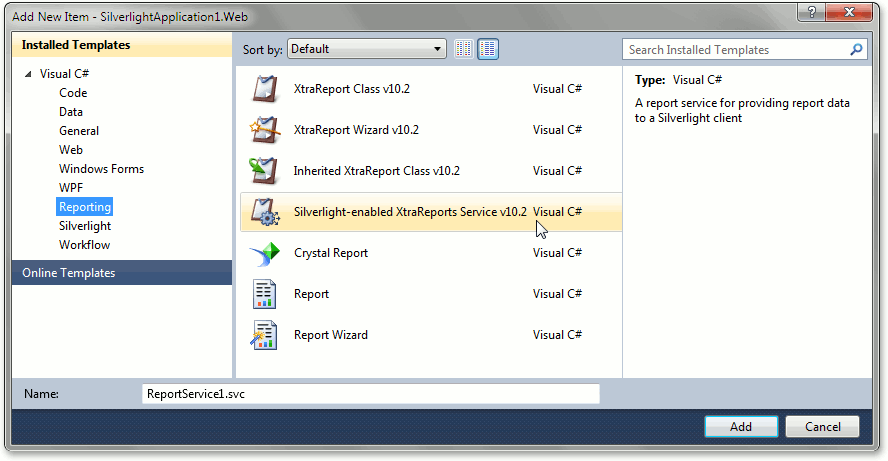The width and height of the screenshot is (888, 461).
Task: Click the Help question mark button
Action: [x=811, y=12]
